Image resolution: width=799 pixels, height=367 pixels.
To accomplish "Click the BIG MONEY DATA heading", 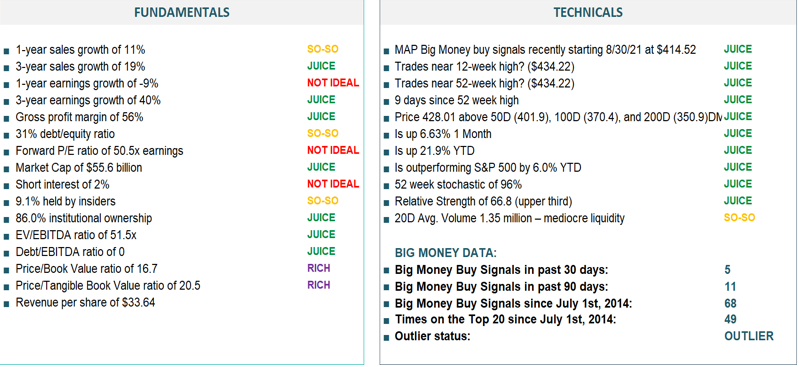I will [446, 252].
